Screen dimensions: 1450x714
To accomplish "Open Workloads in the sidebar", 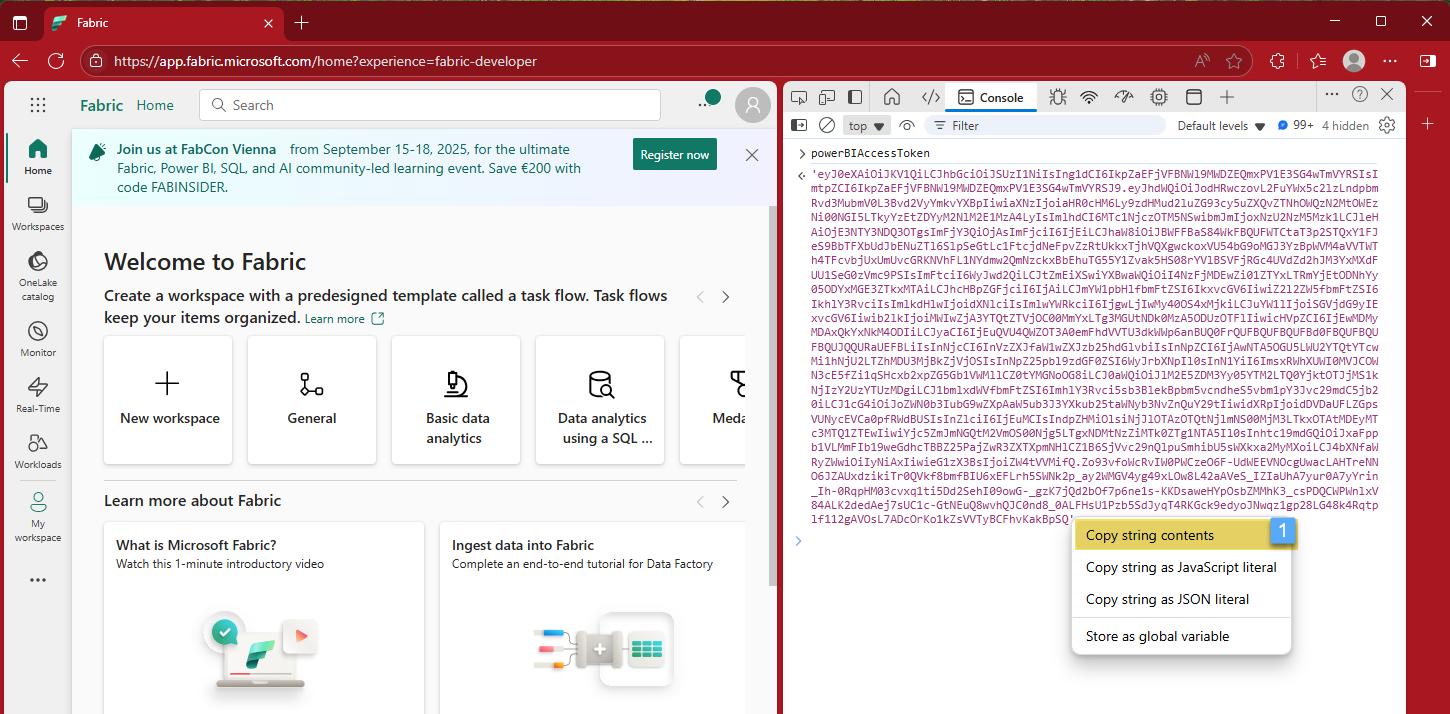I will point(38,451).
